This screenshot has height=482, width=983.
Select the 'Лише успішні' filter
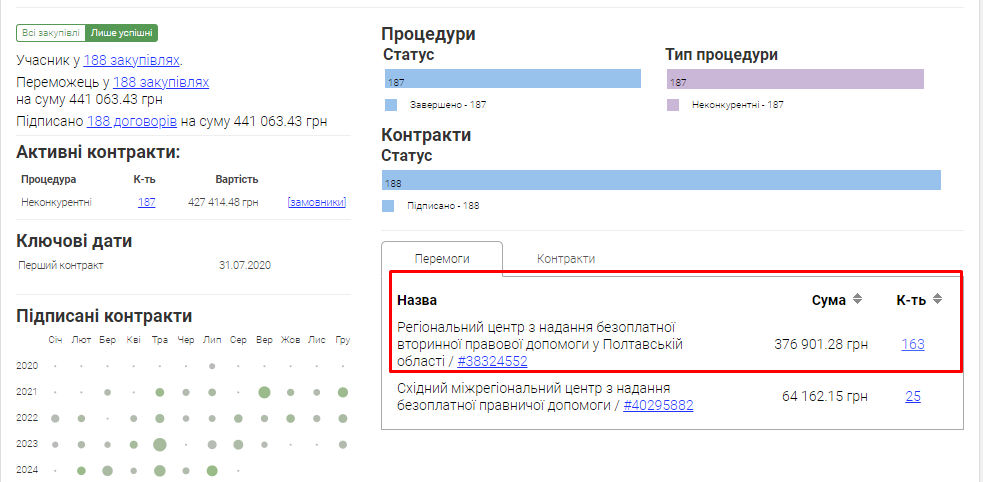[121, 33]
